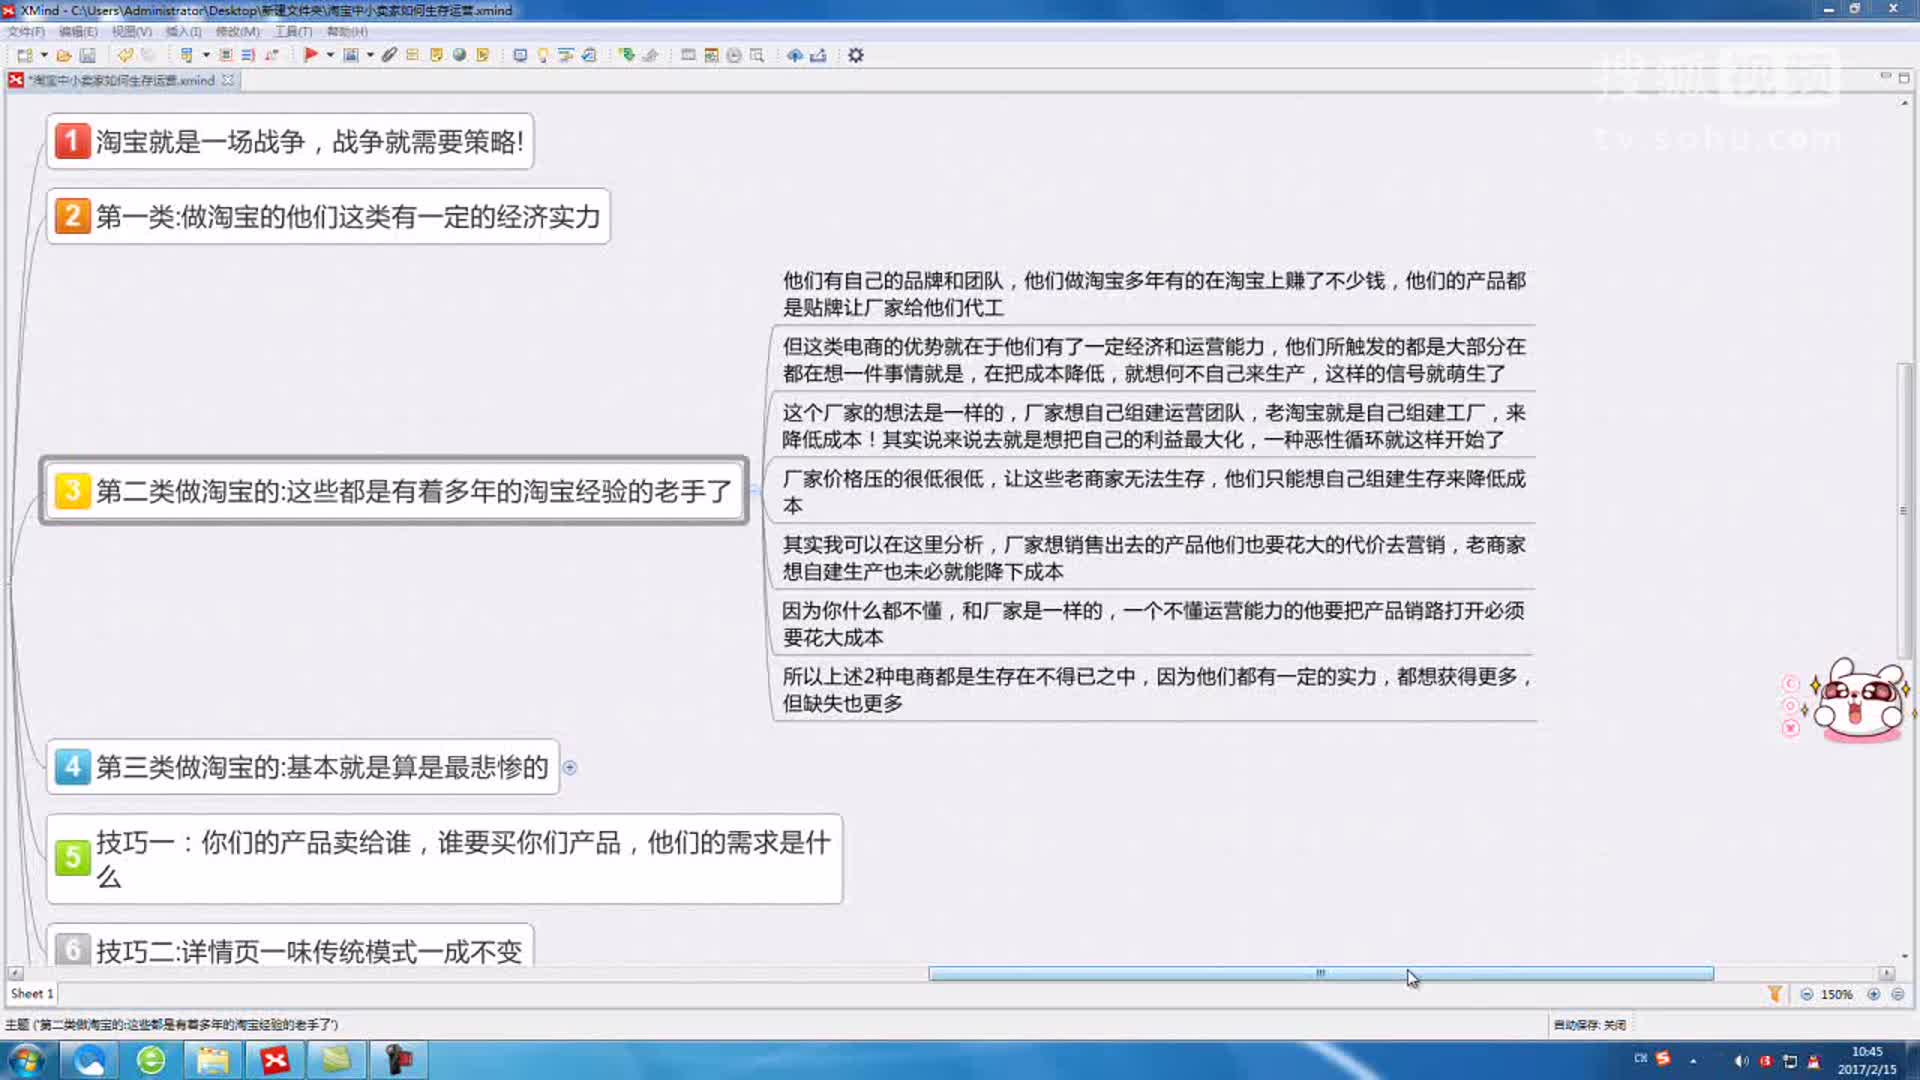Open the image icon's dropdown arrow

[x=370, y=54]
